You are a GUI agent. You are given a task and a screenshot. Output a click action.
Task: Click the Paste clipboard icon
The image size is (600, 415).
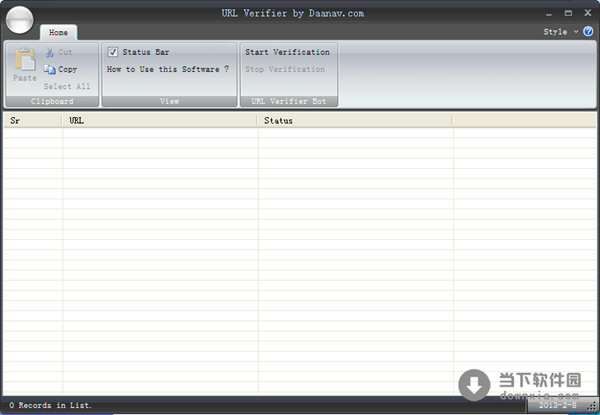(25, 60)
